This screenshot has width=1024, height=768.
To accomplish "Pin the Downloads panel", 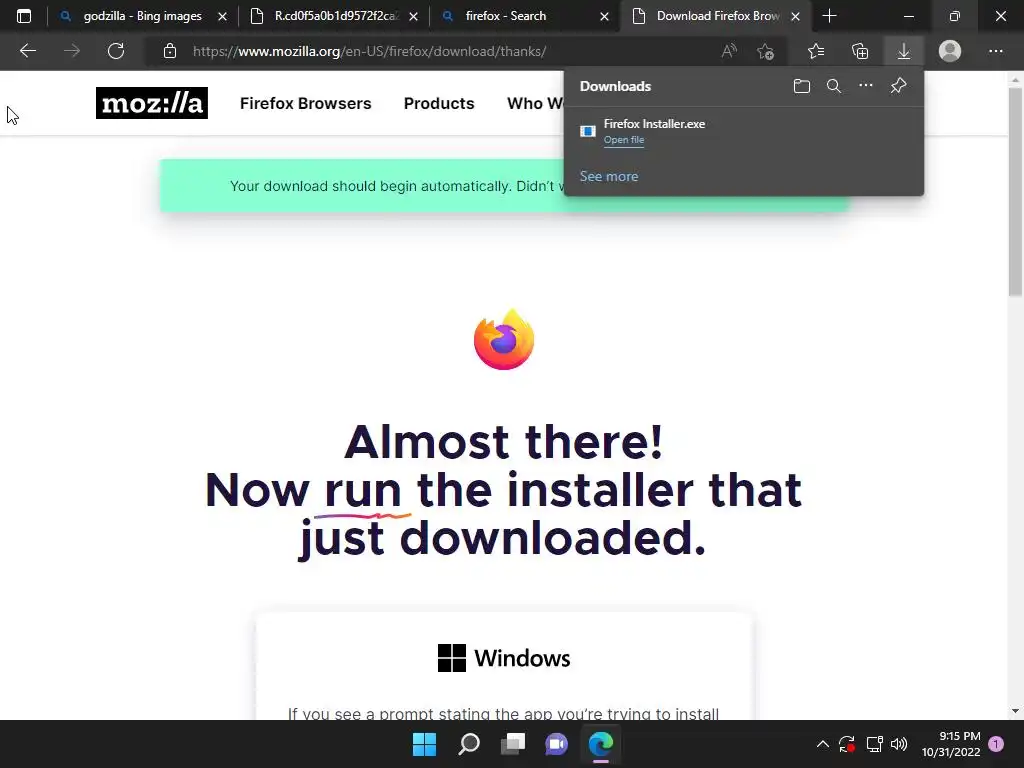I will (x=899, y=86).
